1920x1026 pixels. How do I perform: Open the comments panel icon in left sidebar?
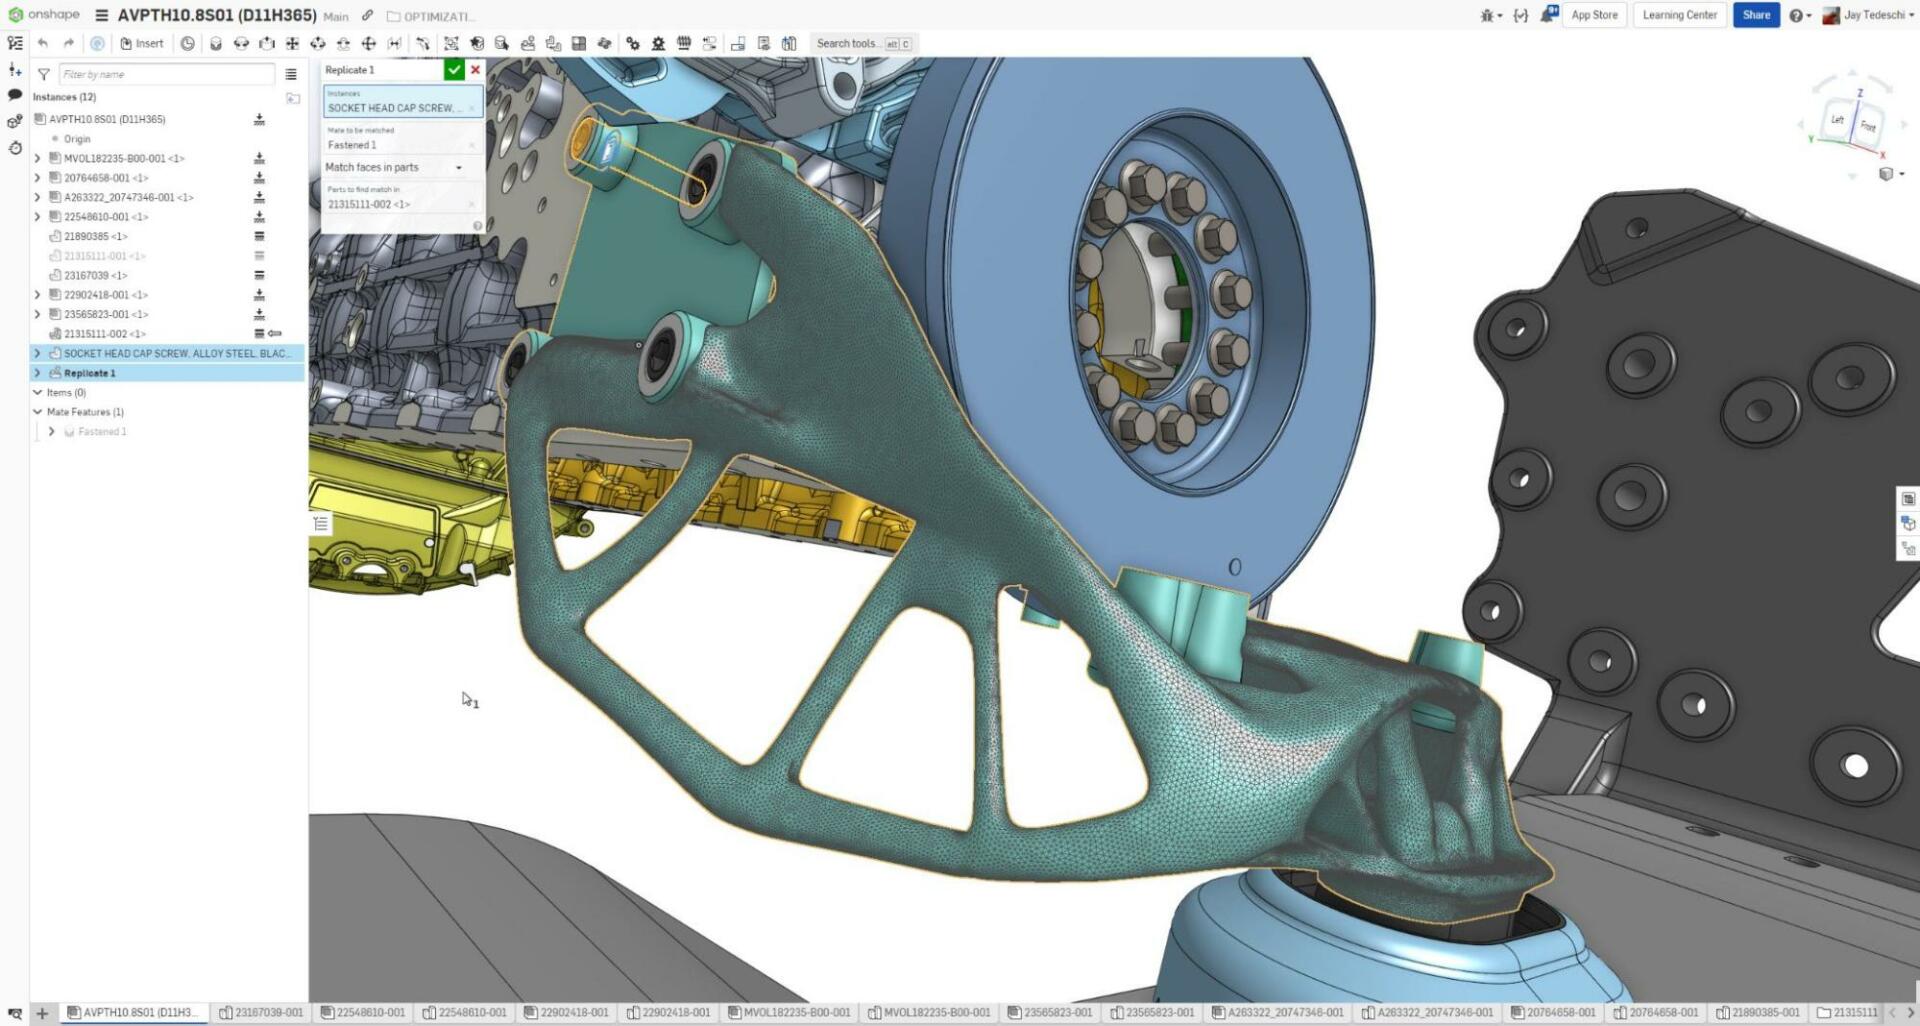point(15,95)
